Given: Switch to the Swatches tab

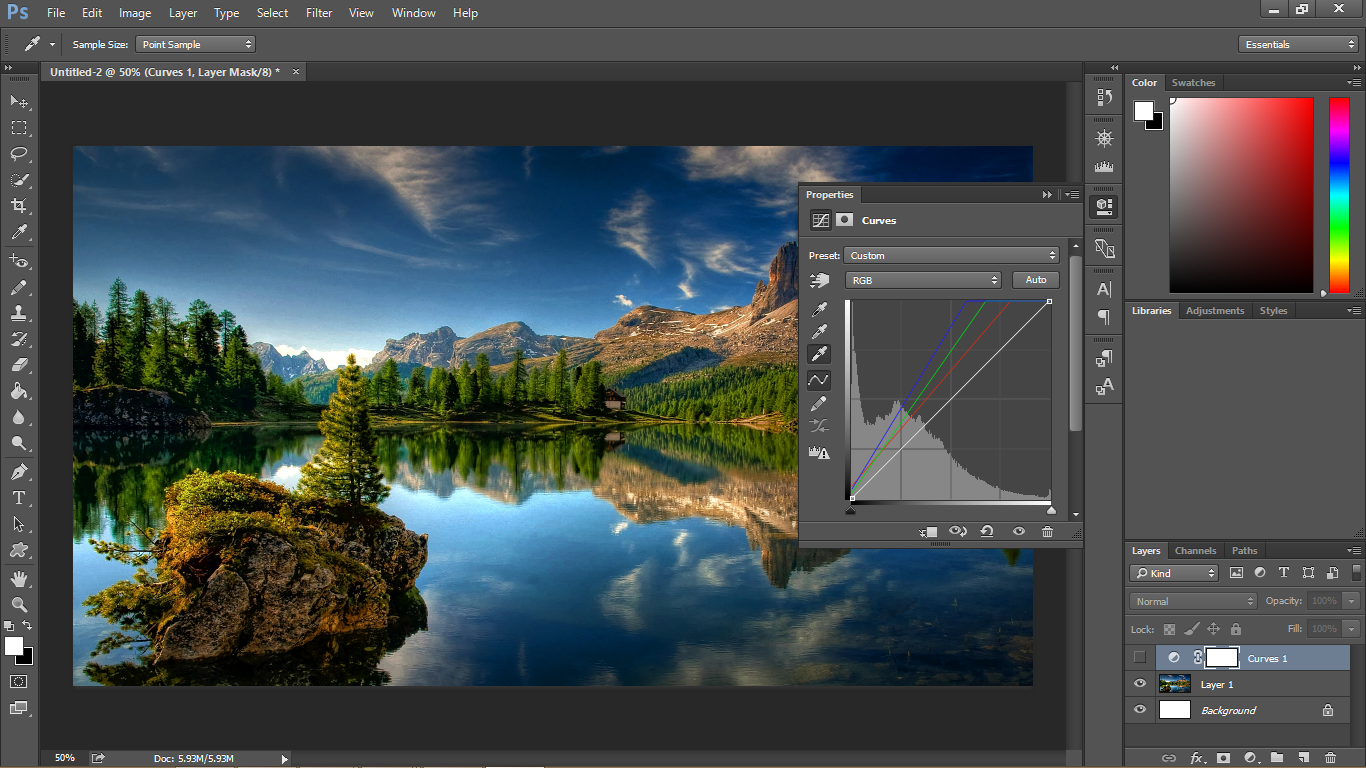Looking at the screenshot, I should (x=1193, y=83).
